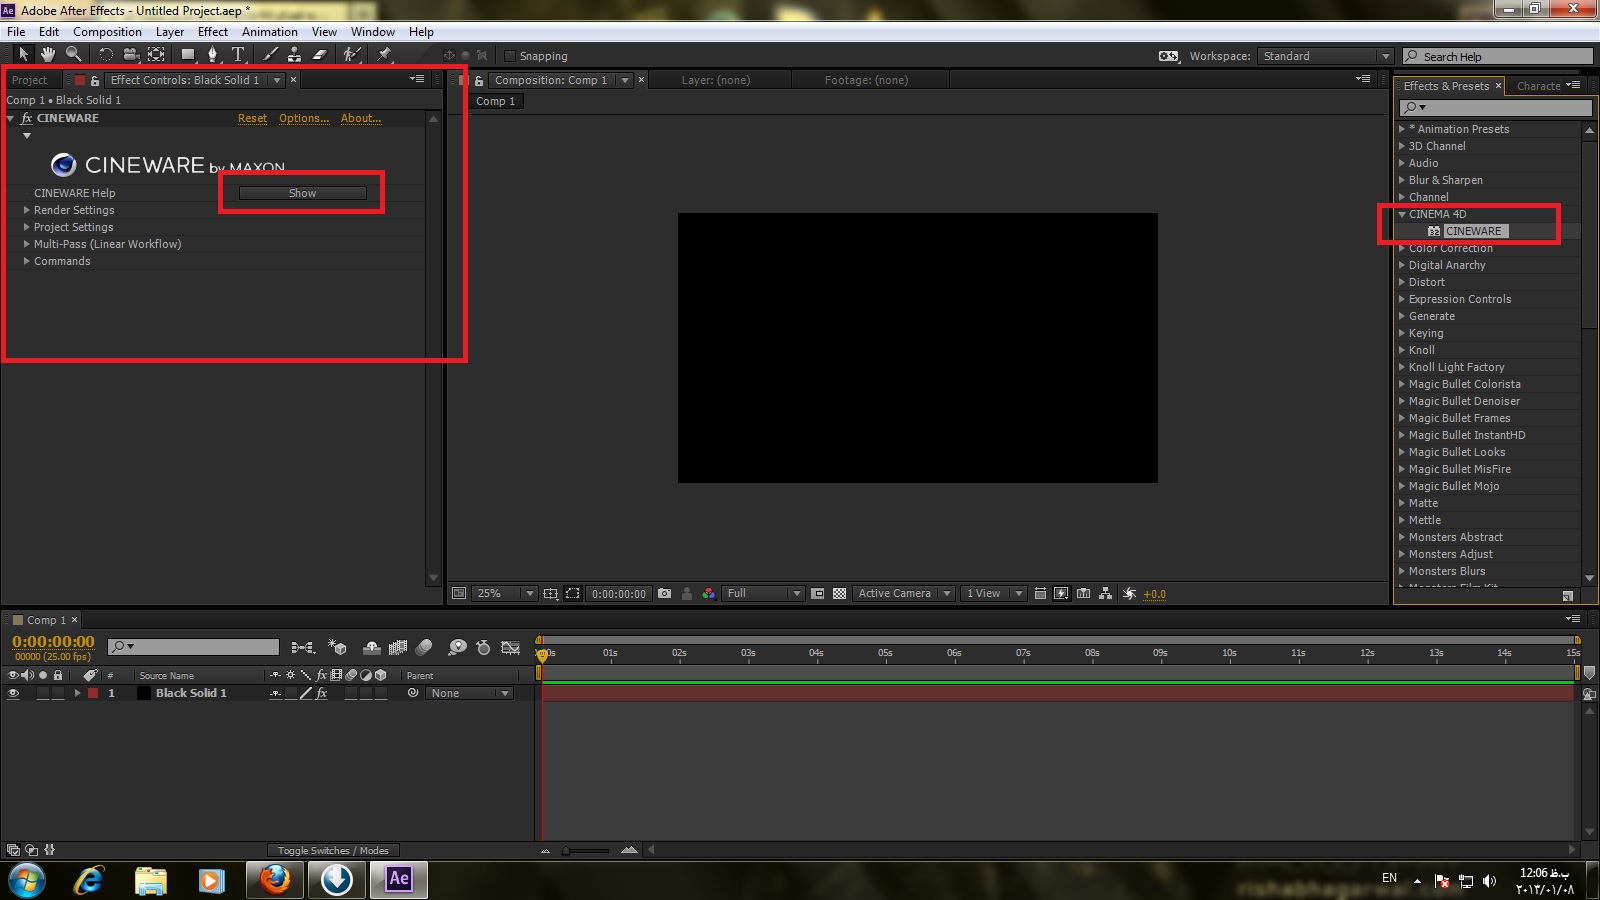Collapse the CINEMA 4D effects category
Viewport: 1600px width, 900px height.
tap(1402, 214)
